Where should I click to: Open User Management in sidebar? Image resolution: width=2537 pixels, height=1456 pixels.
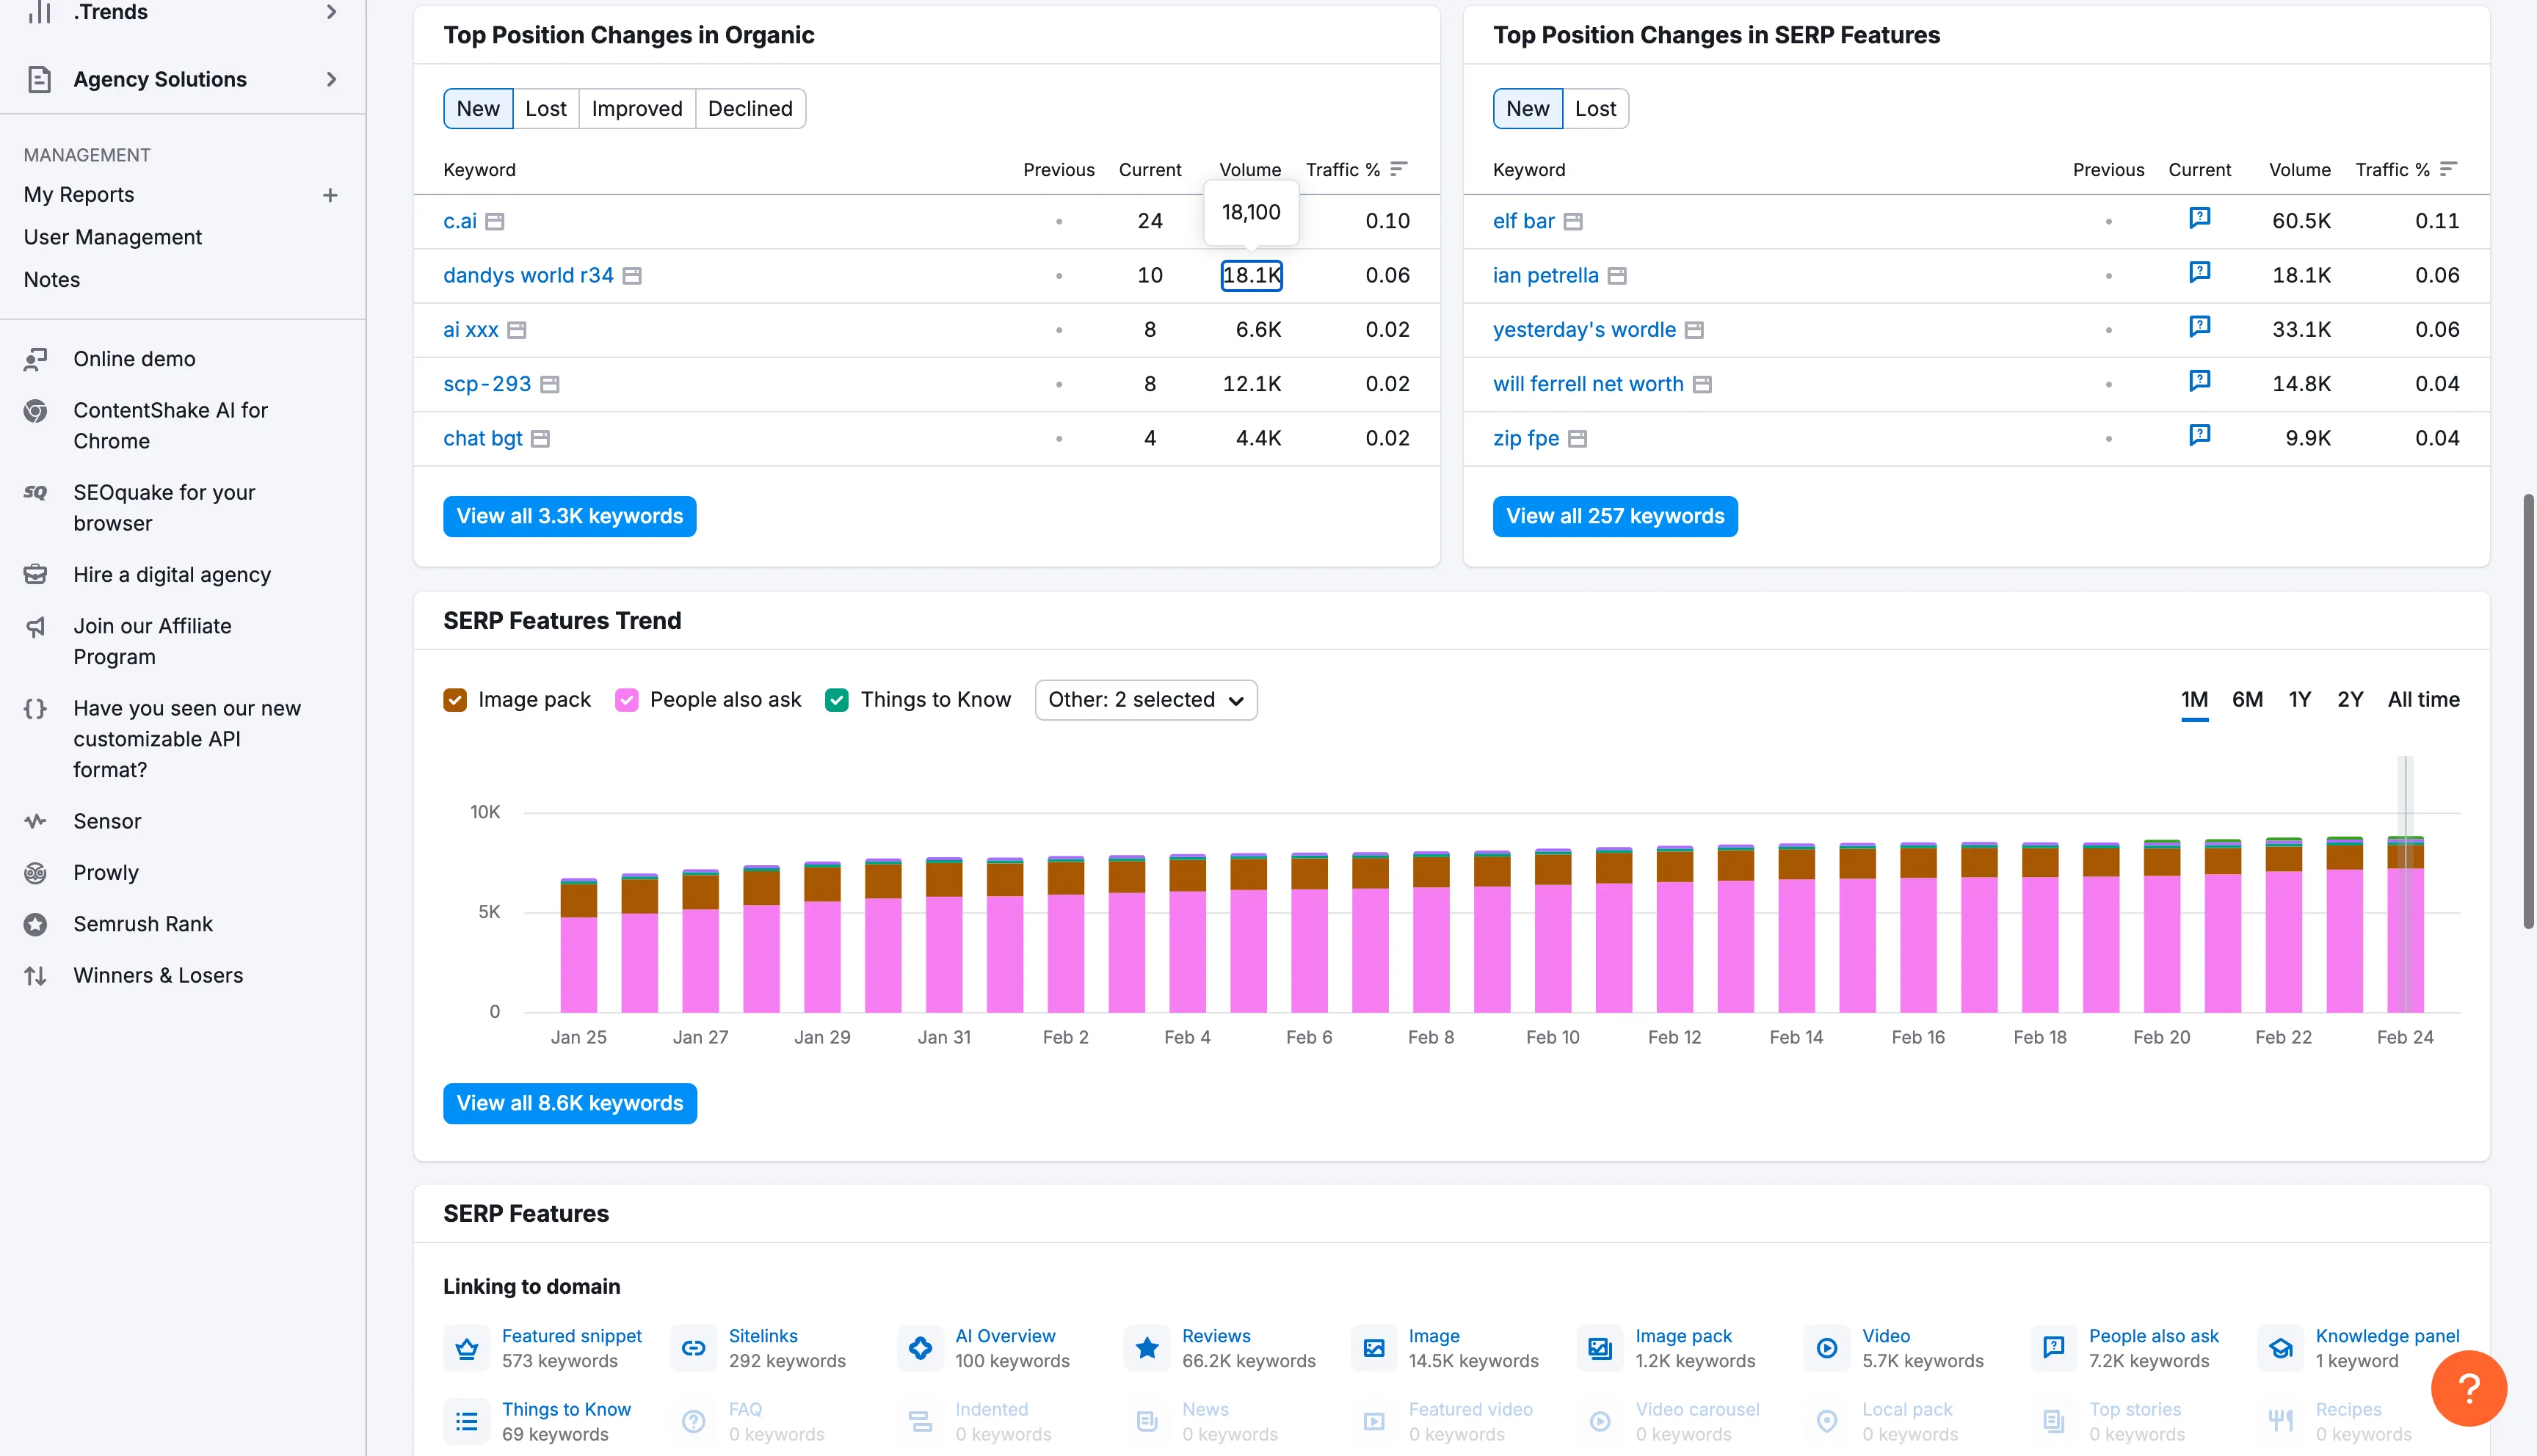click(113, 237)
